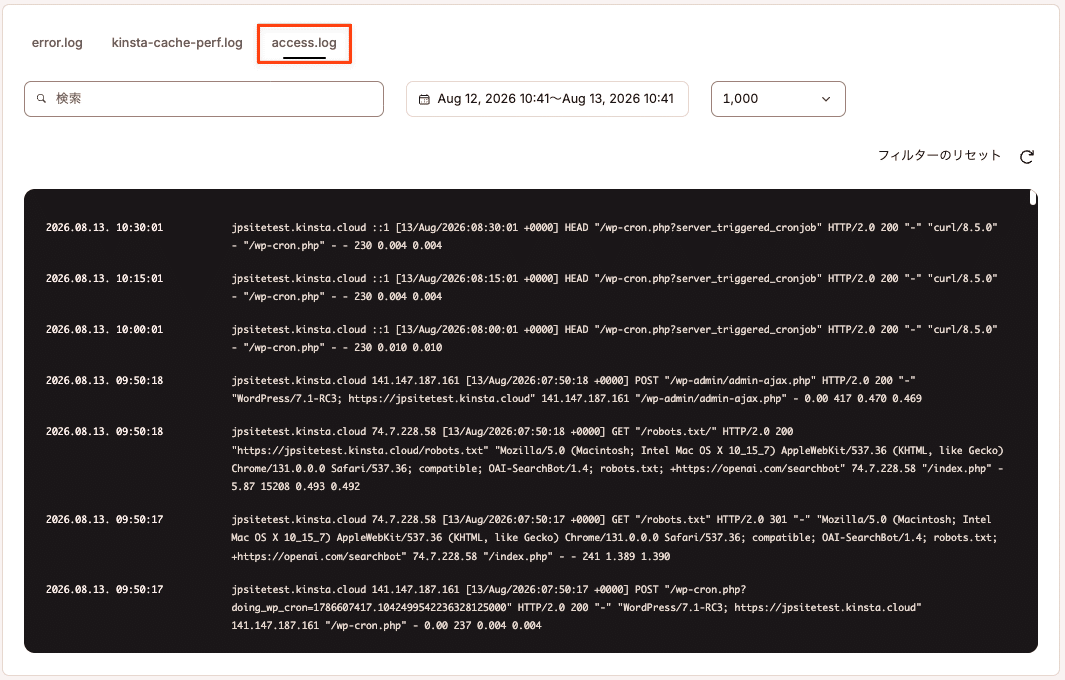Click the GET "/robots.txt/" HTTP/2.0 200 line
The image size is (1065, 680).
pos(617,459)
